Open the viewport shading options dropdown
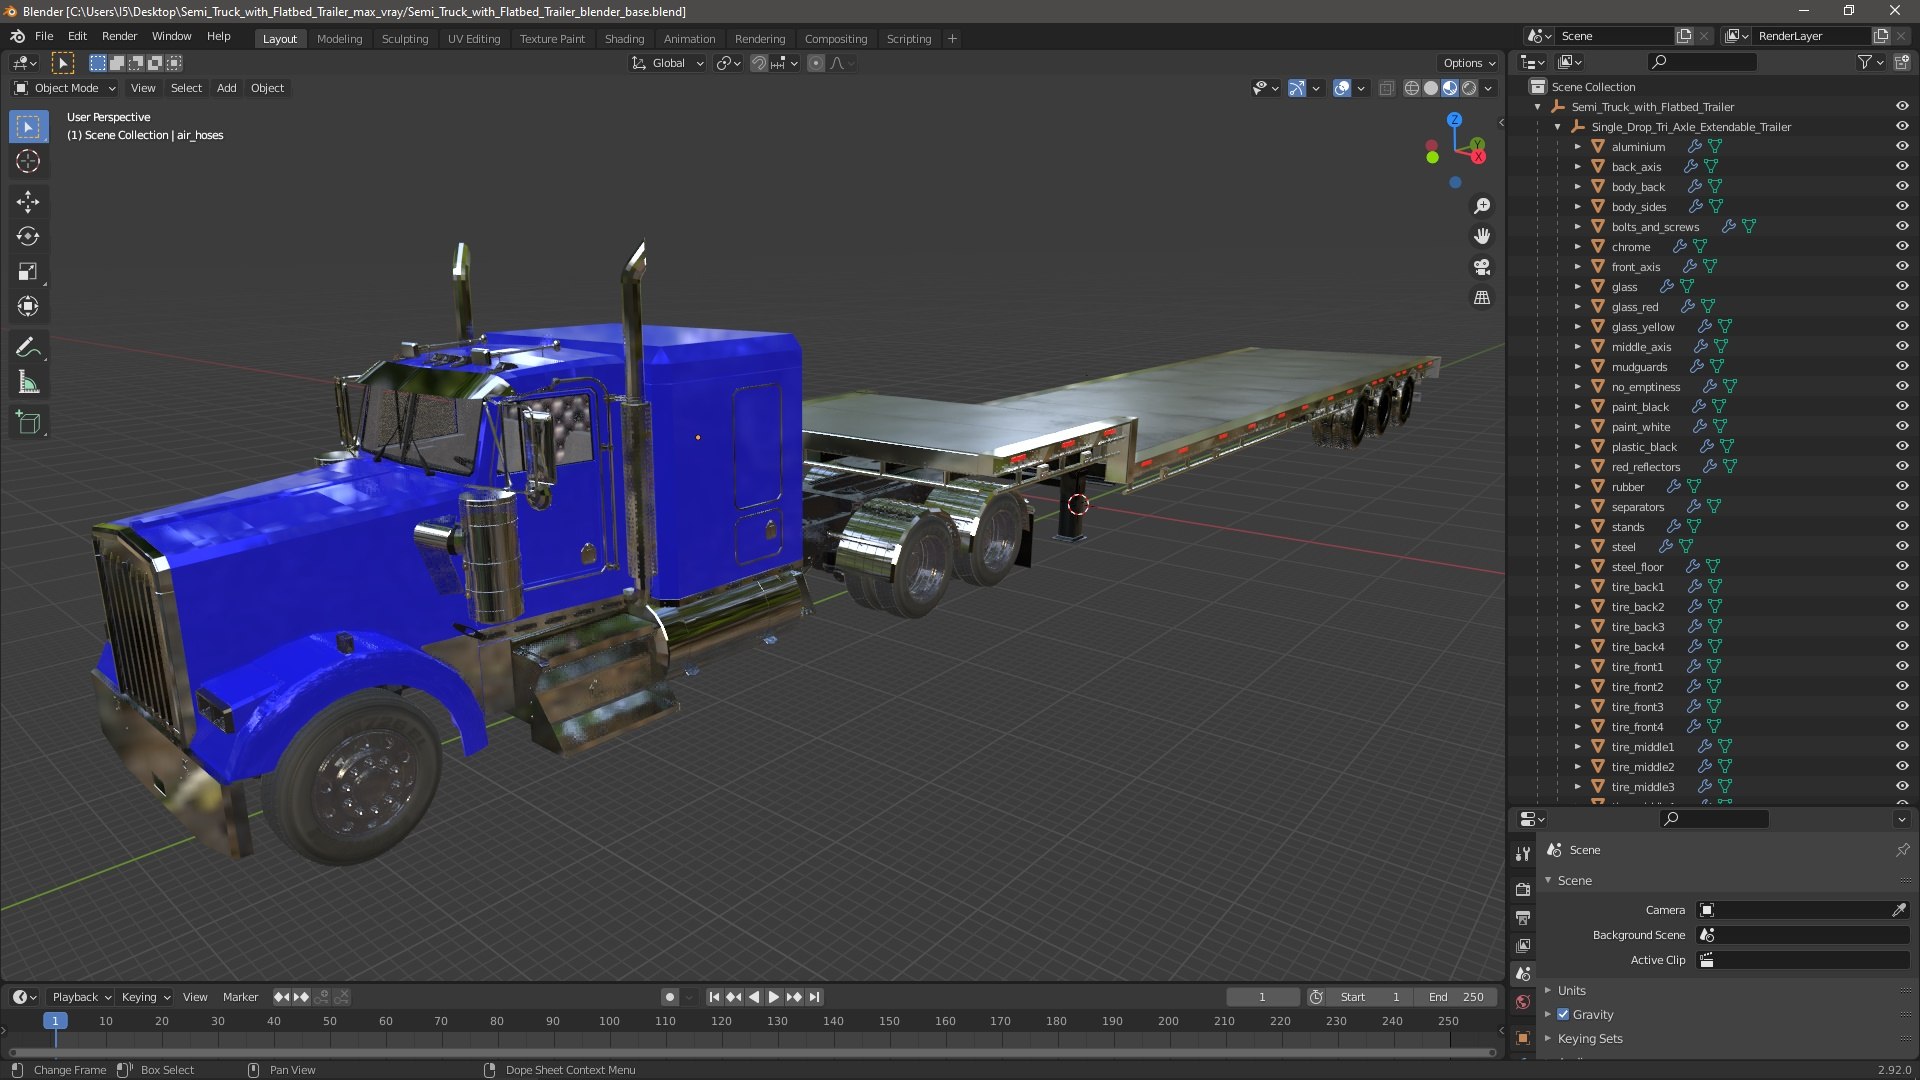The image size is (1920, 1080). tap(1489, 88)
